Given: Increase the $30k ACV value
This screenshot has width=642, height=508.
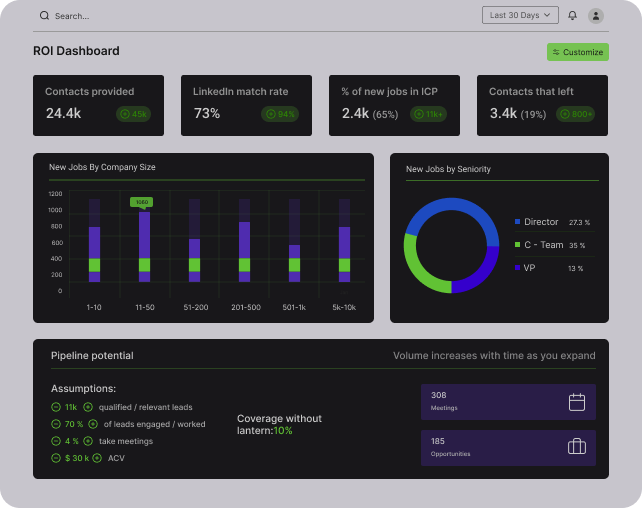Looking at the screenshot, I should pyautogui.click(x=97, y=458).
